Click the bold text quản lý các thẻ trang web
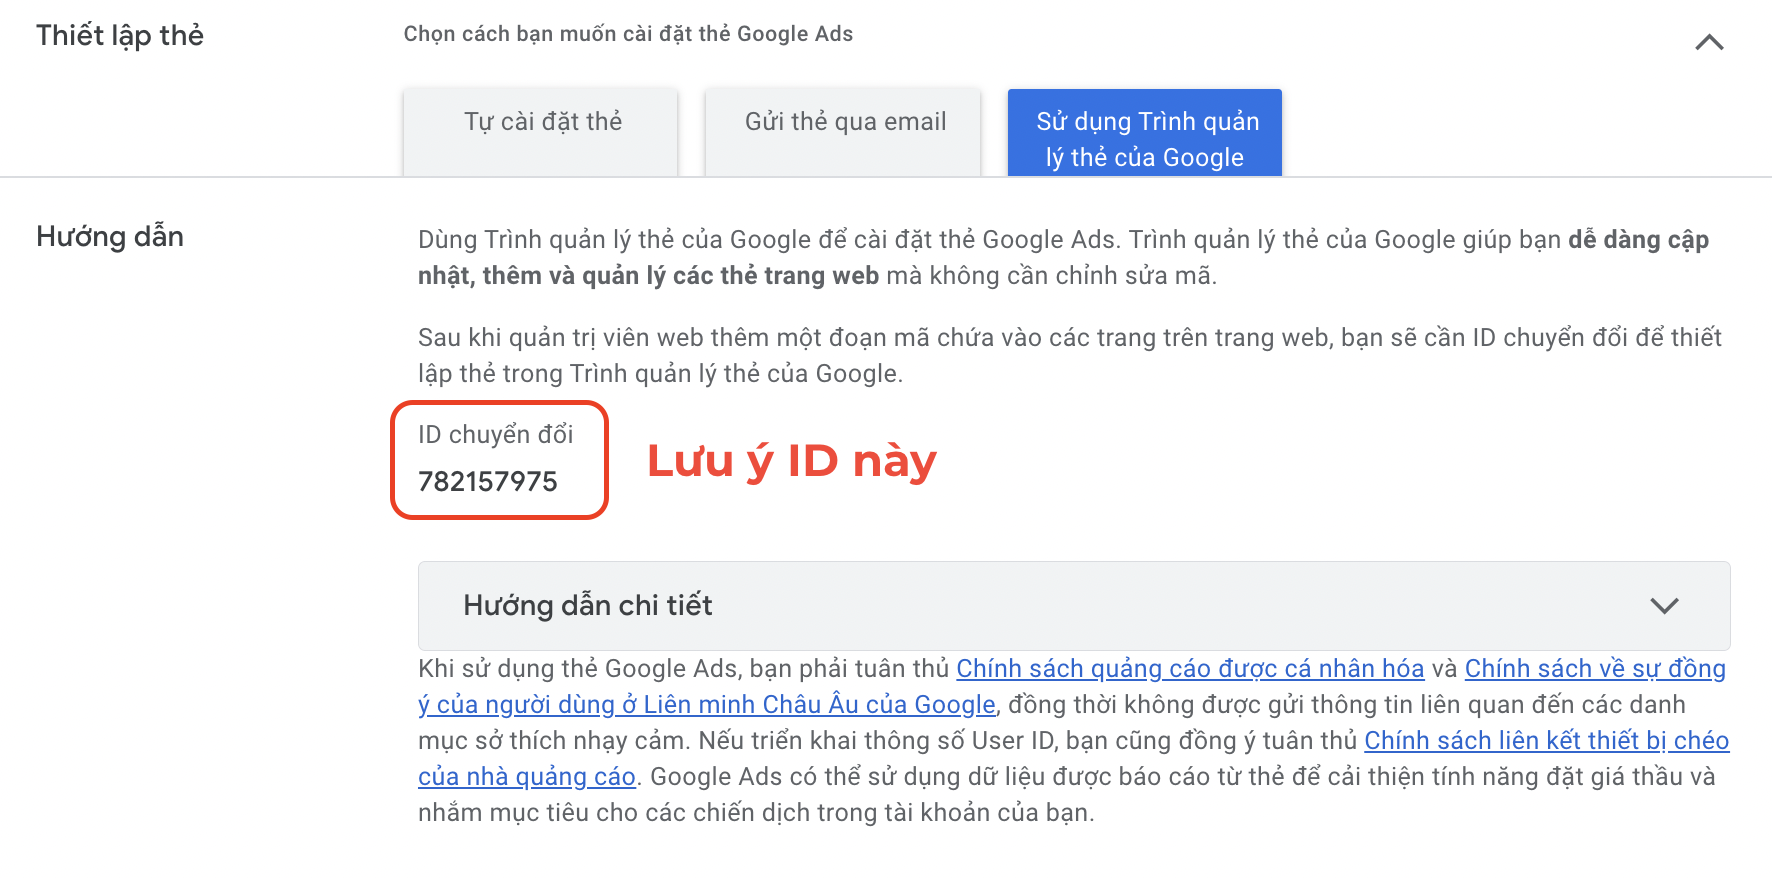Screen dimensions: 1772x878 [x=730, y=276]
